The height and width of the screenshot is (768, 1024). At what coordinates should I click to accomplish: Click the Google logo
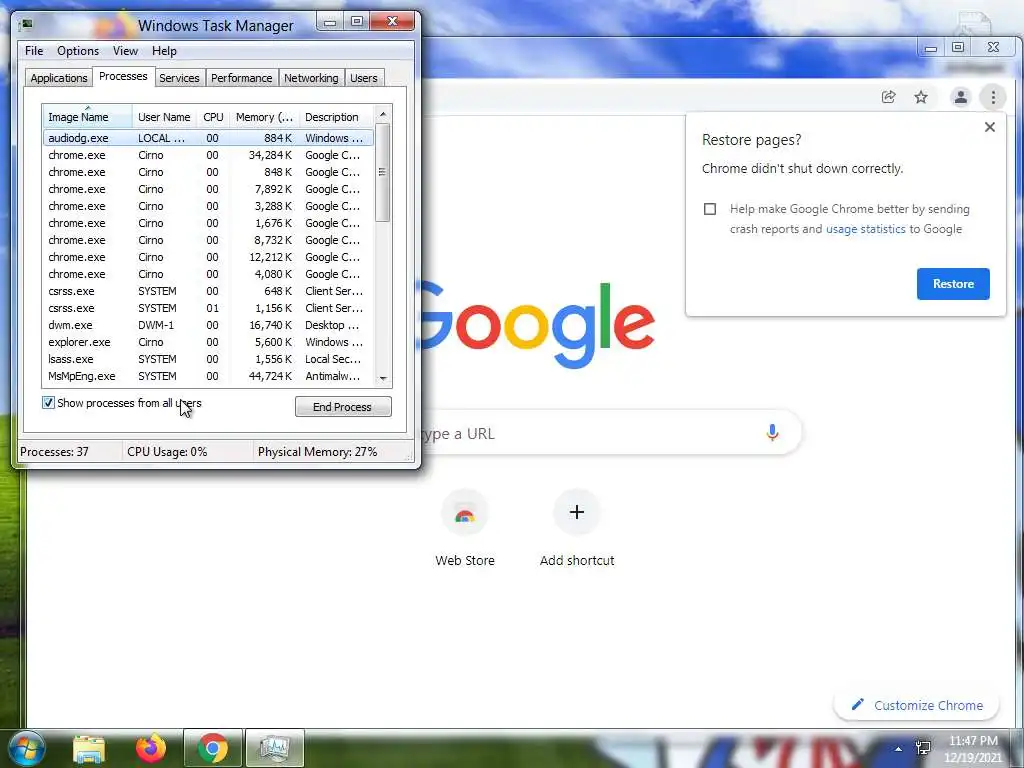pyautogui.click(x=537, y=325)
